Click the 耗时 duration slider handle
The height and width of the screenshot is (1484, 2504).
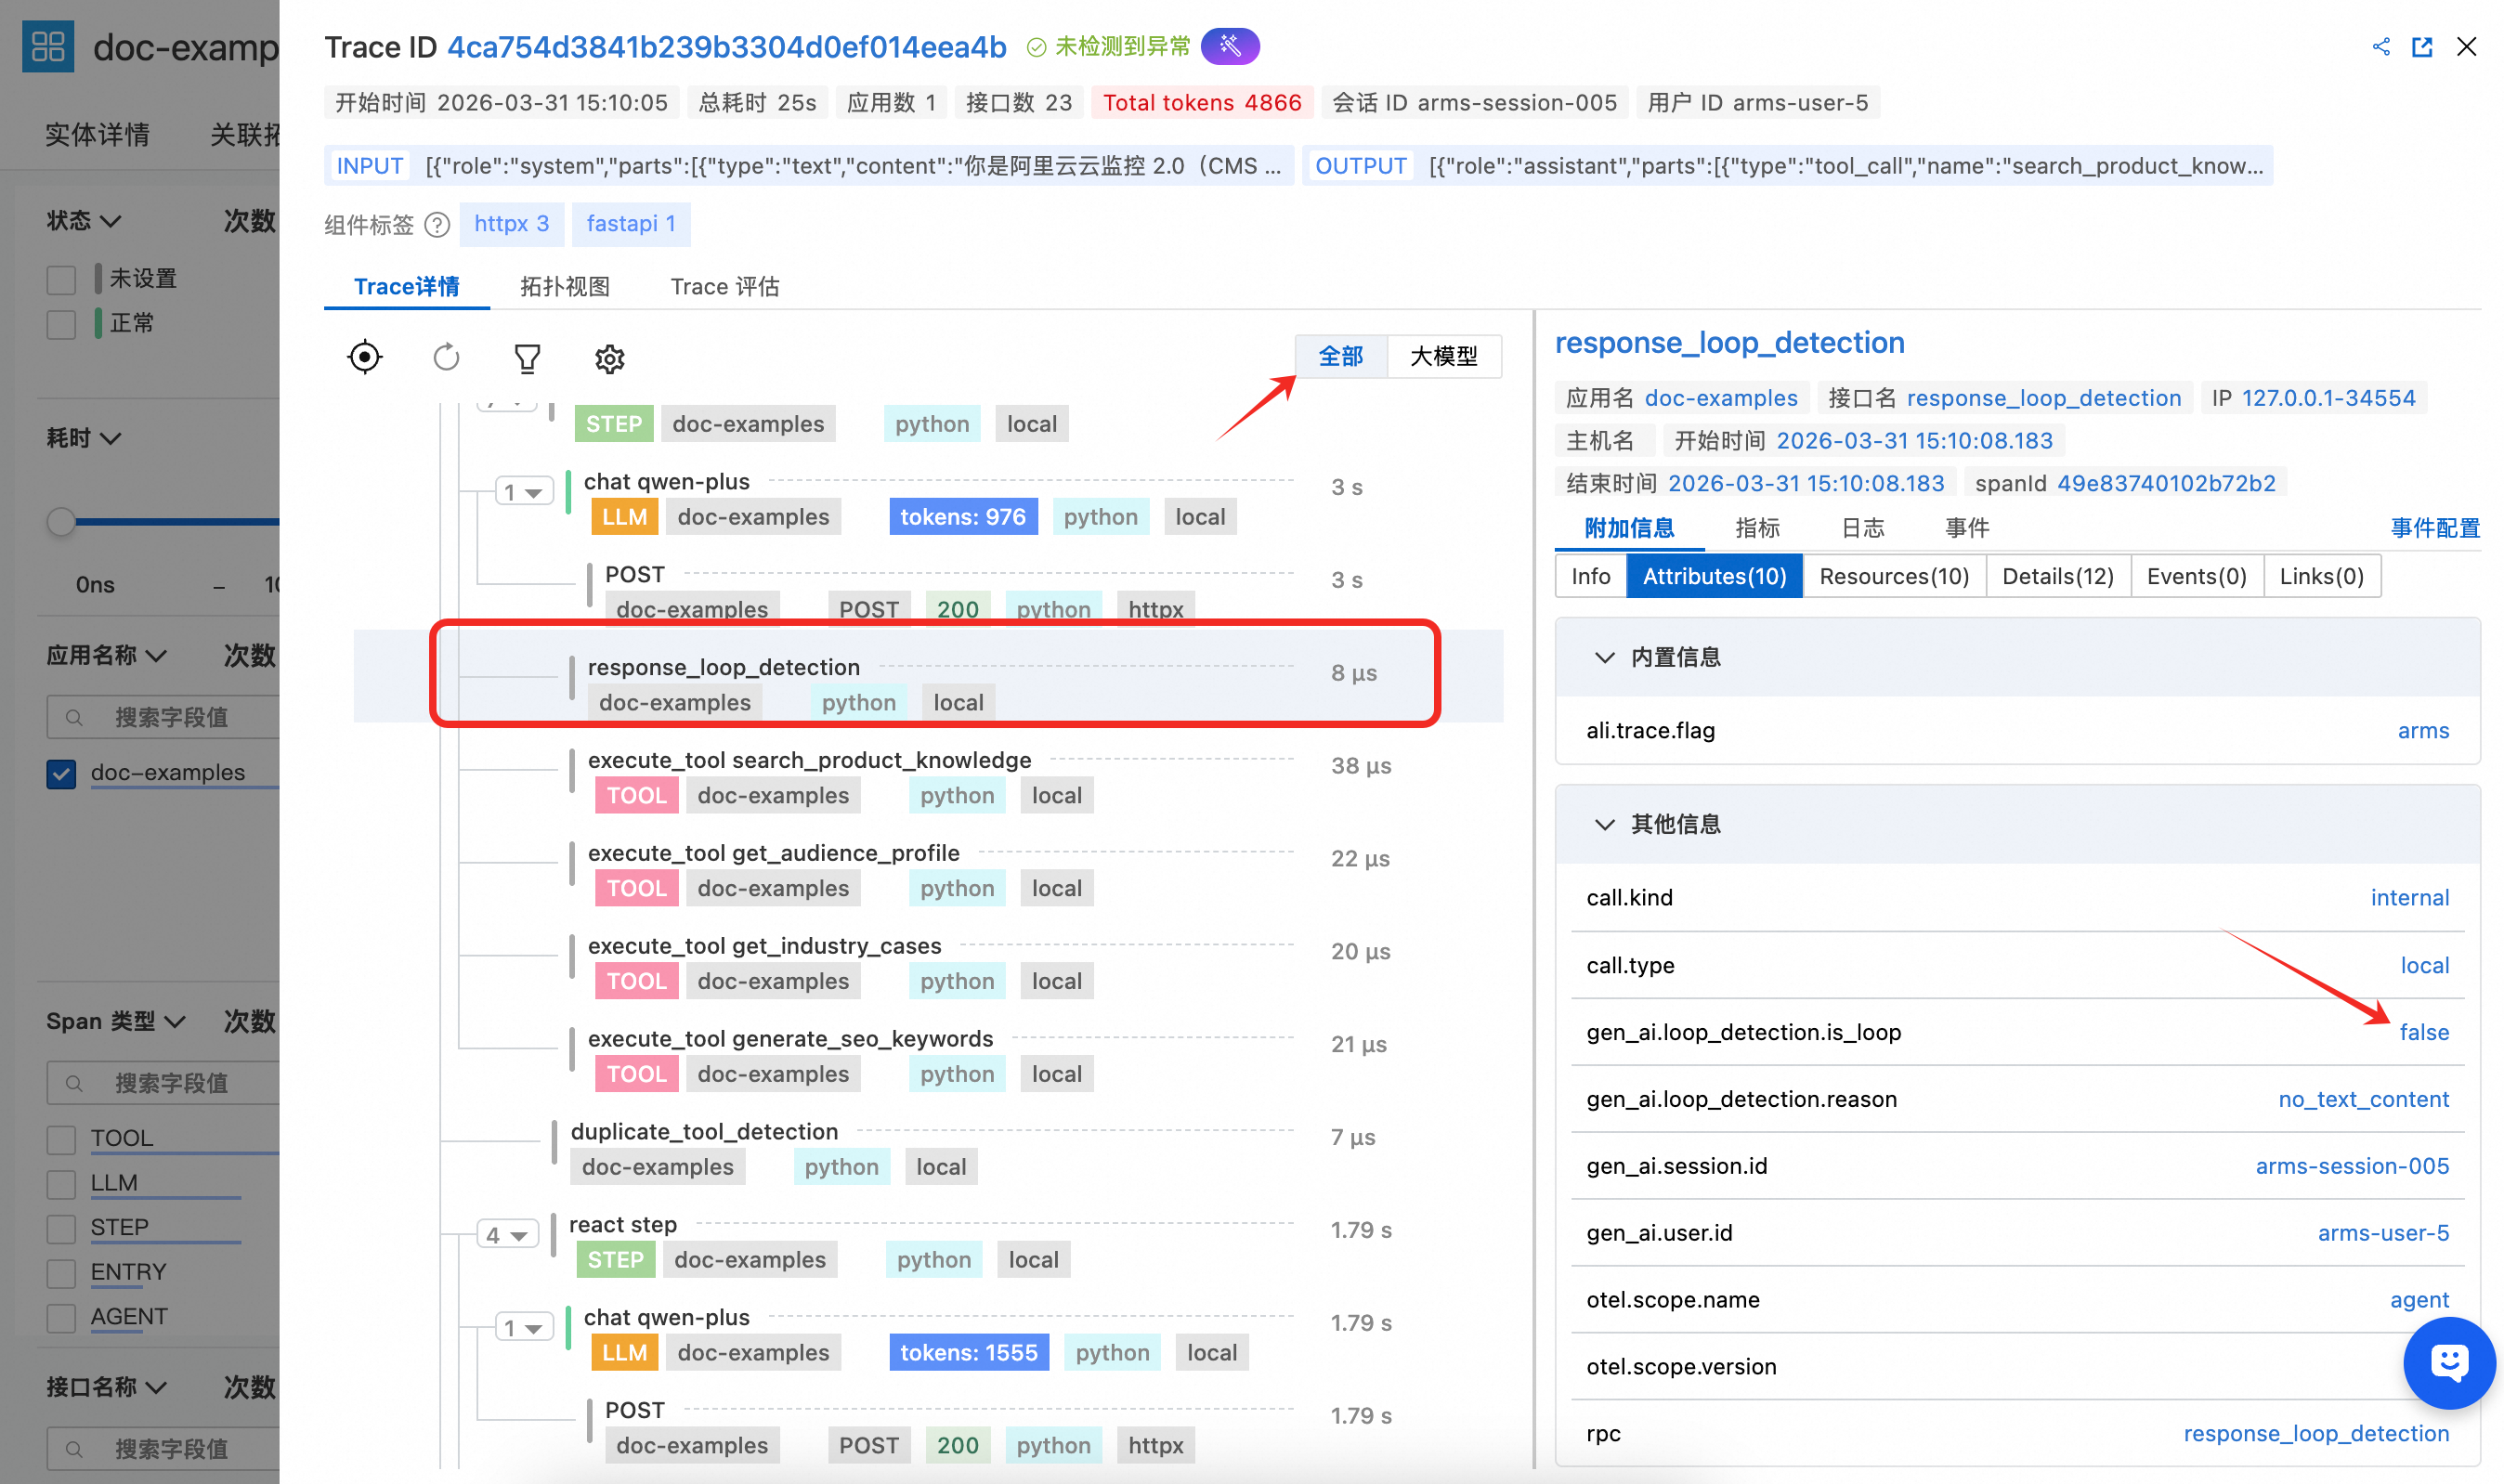[x=61, y=521]
